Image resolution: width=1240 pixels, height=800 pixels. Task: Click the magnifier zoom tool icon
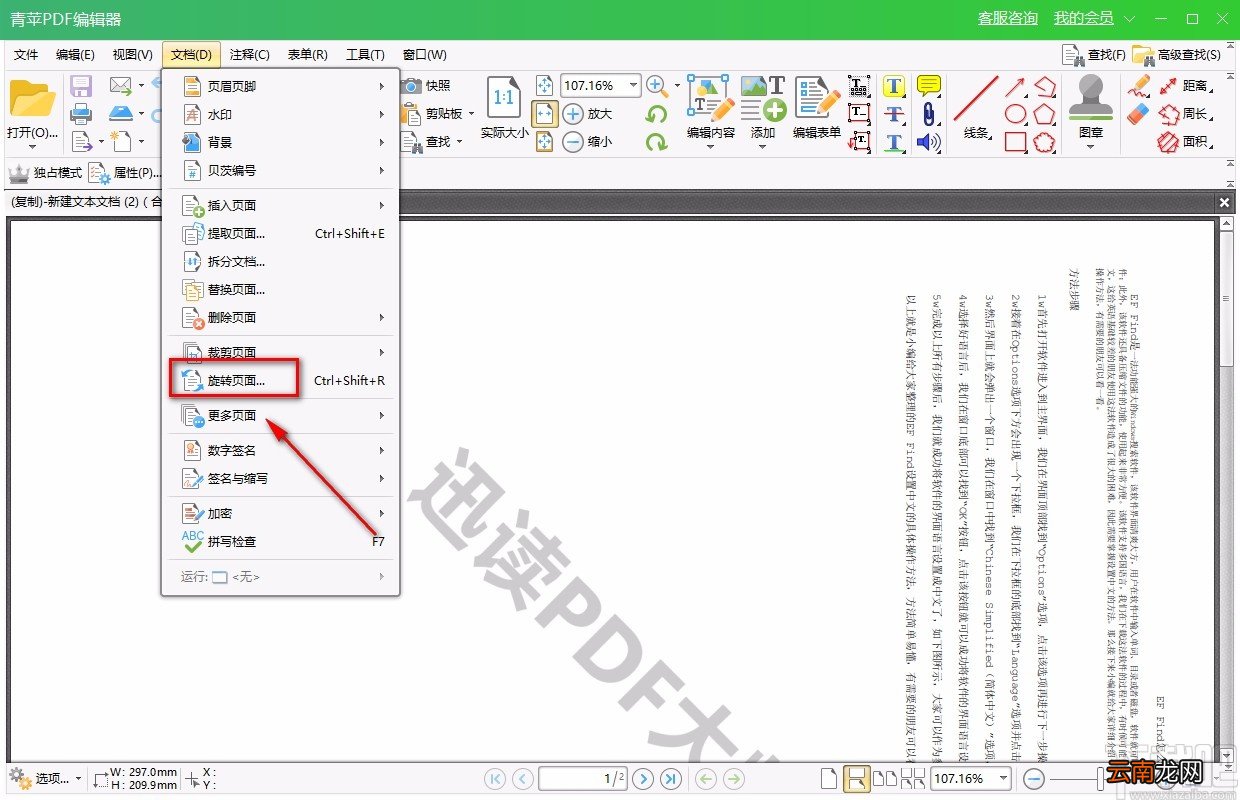coord(657,86)
